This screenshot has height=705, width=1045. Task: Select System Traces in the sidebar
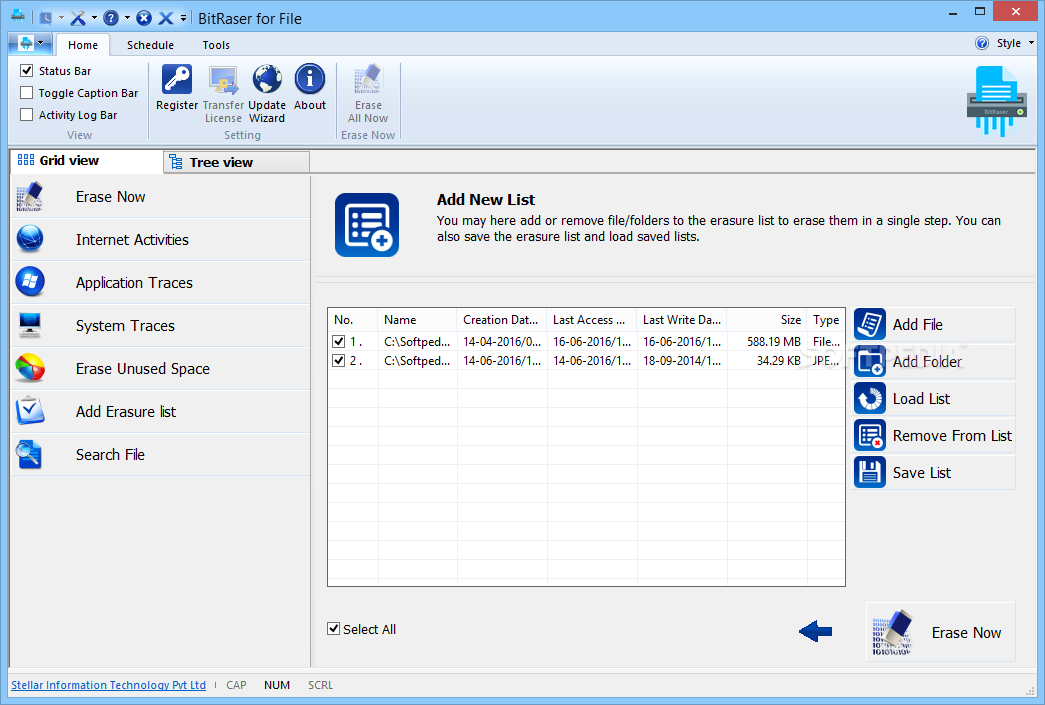click(161, 326)
